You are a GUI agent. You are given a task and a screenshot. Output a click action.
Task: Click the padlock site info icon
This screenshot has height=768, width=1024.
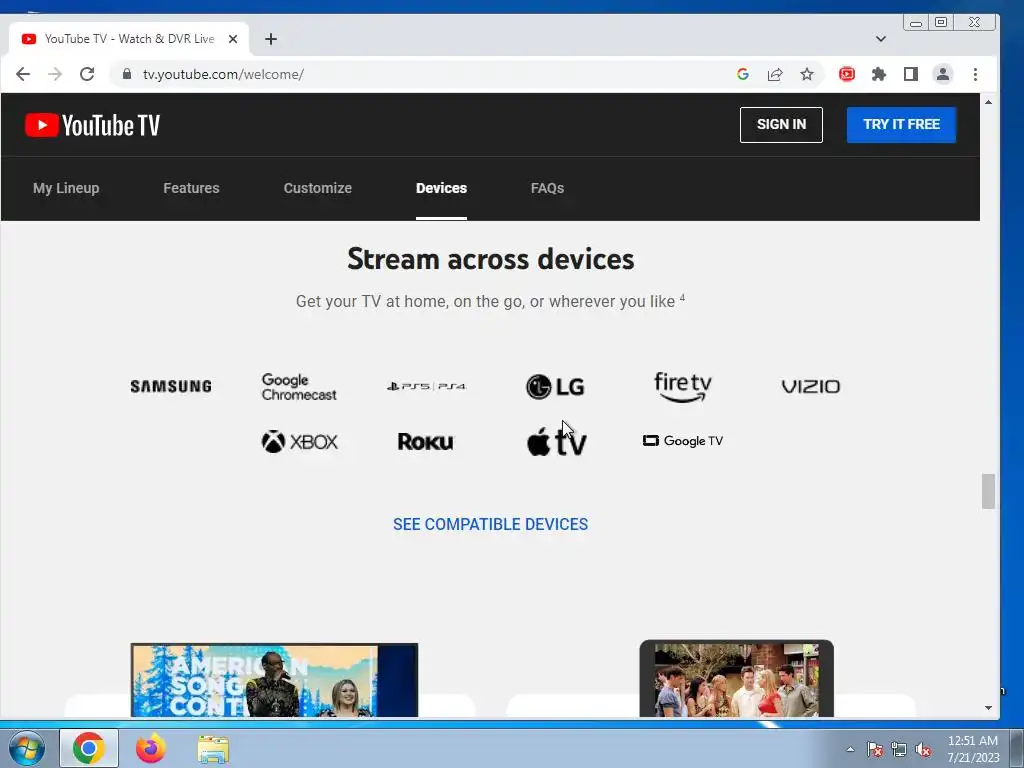[127, 74]
